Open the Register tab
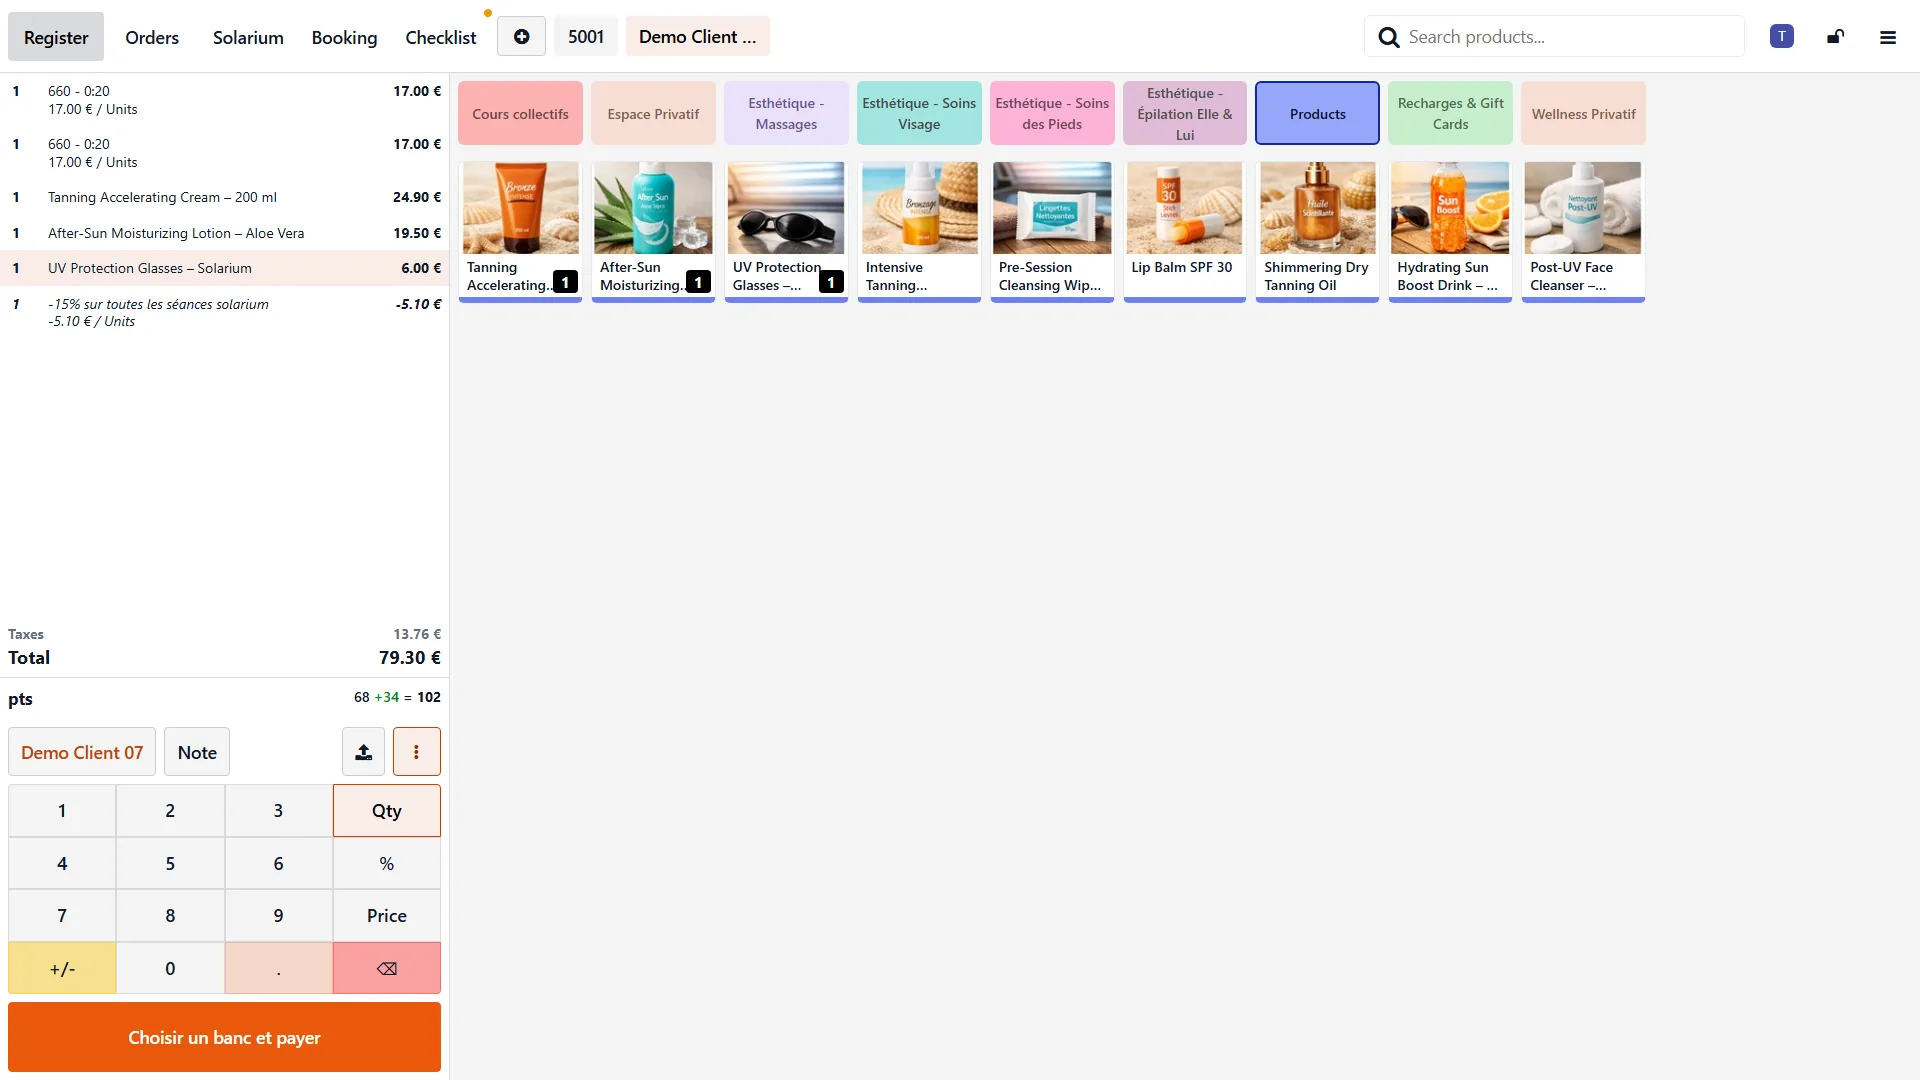 pyautogui.click(x=56, y=37)
